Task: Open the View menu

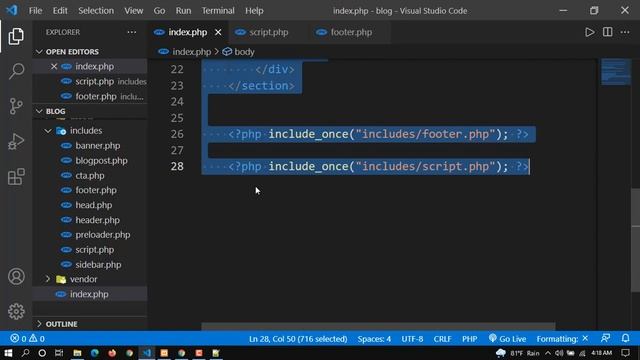Action: point(133,11)
